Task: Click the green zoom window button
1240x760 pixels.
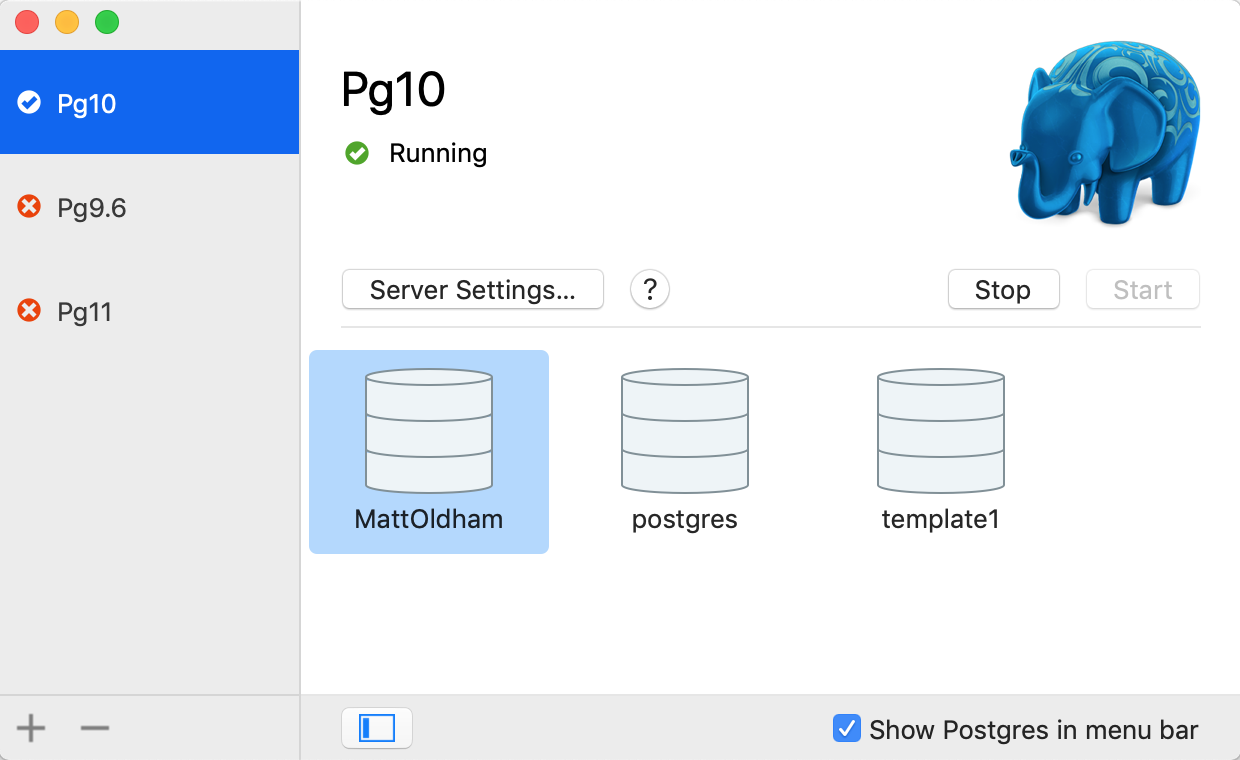Action: (107, 22)
